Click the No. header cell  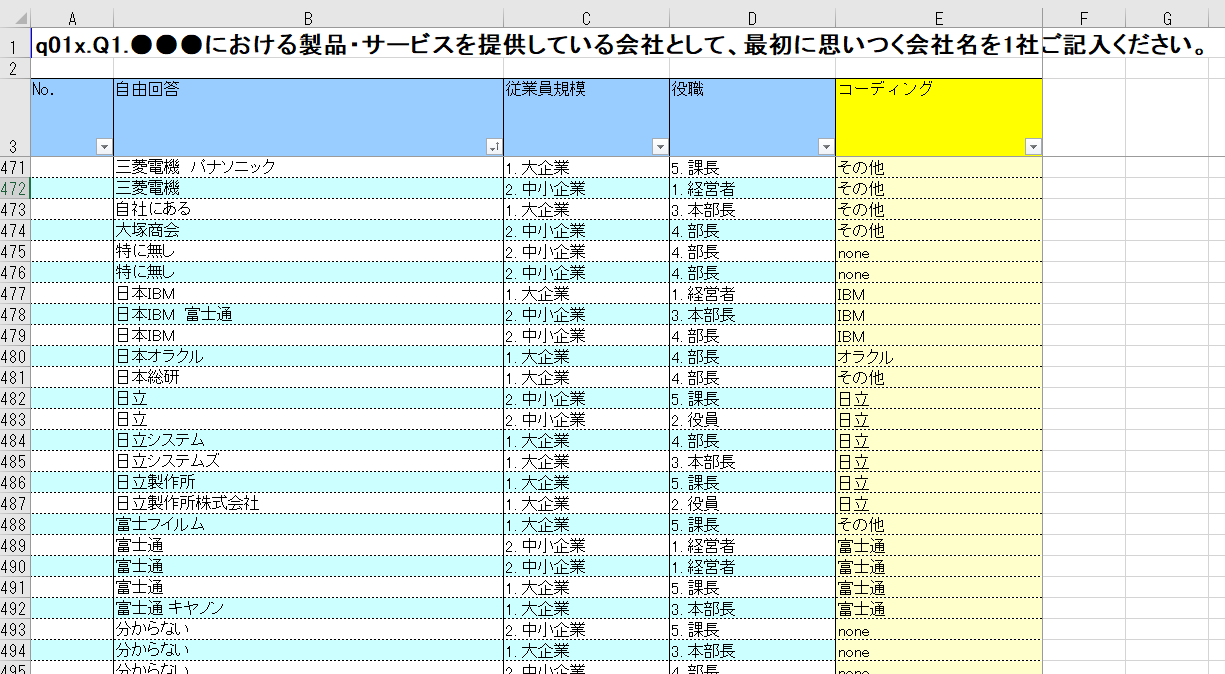tap(72, 117)
